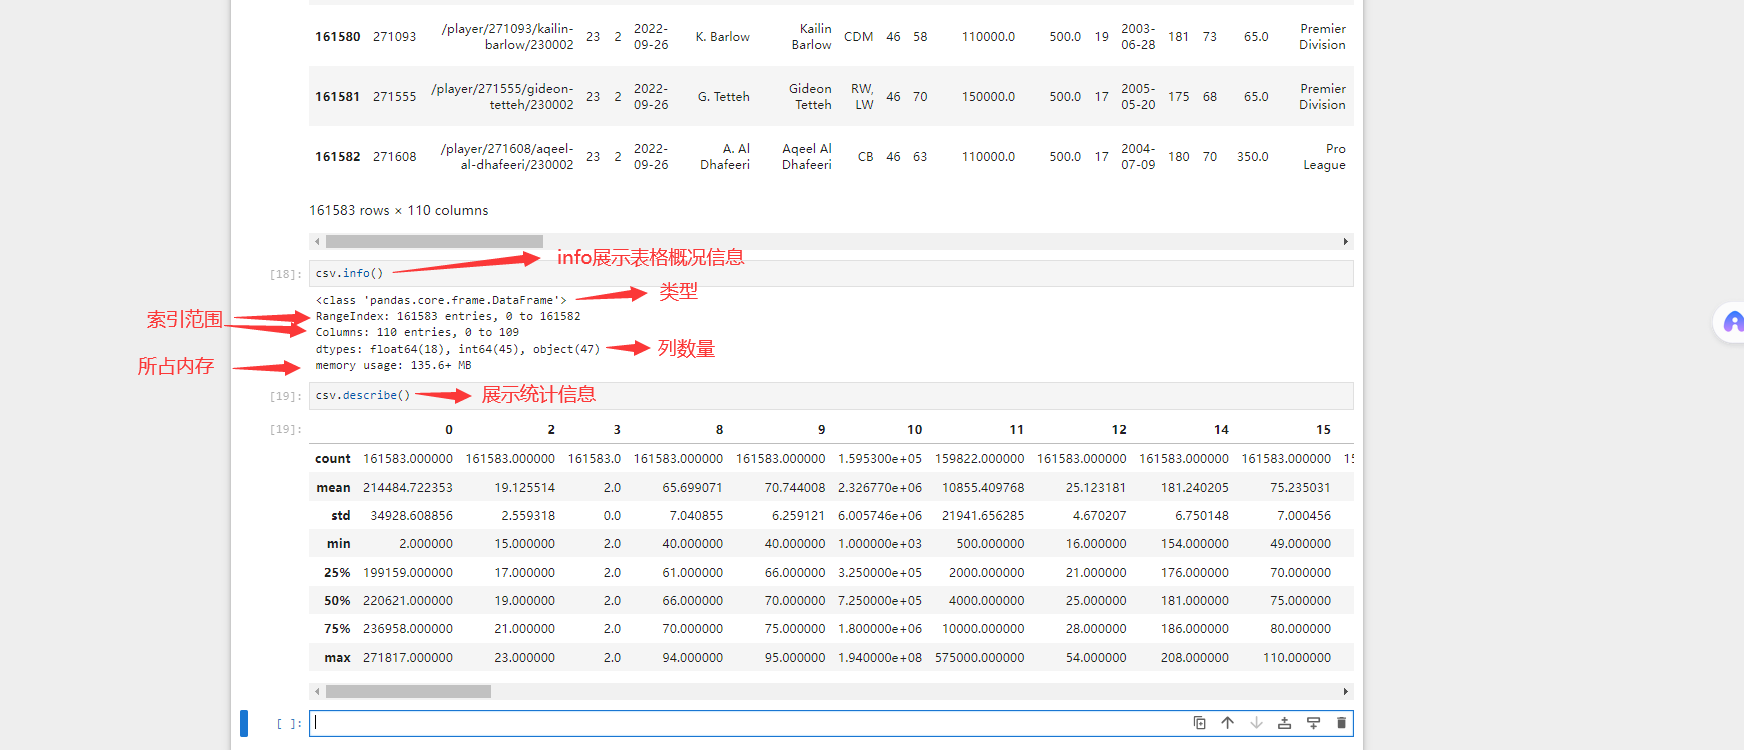The height and width of the screenshot is (750, 1744).
Task: Select the RangeIndex output line
Action: [x=448, y=316]
